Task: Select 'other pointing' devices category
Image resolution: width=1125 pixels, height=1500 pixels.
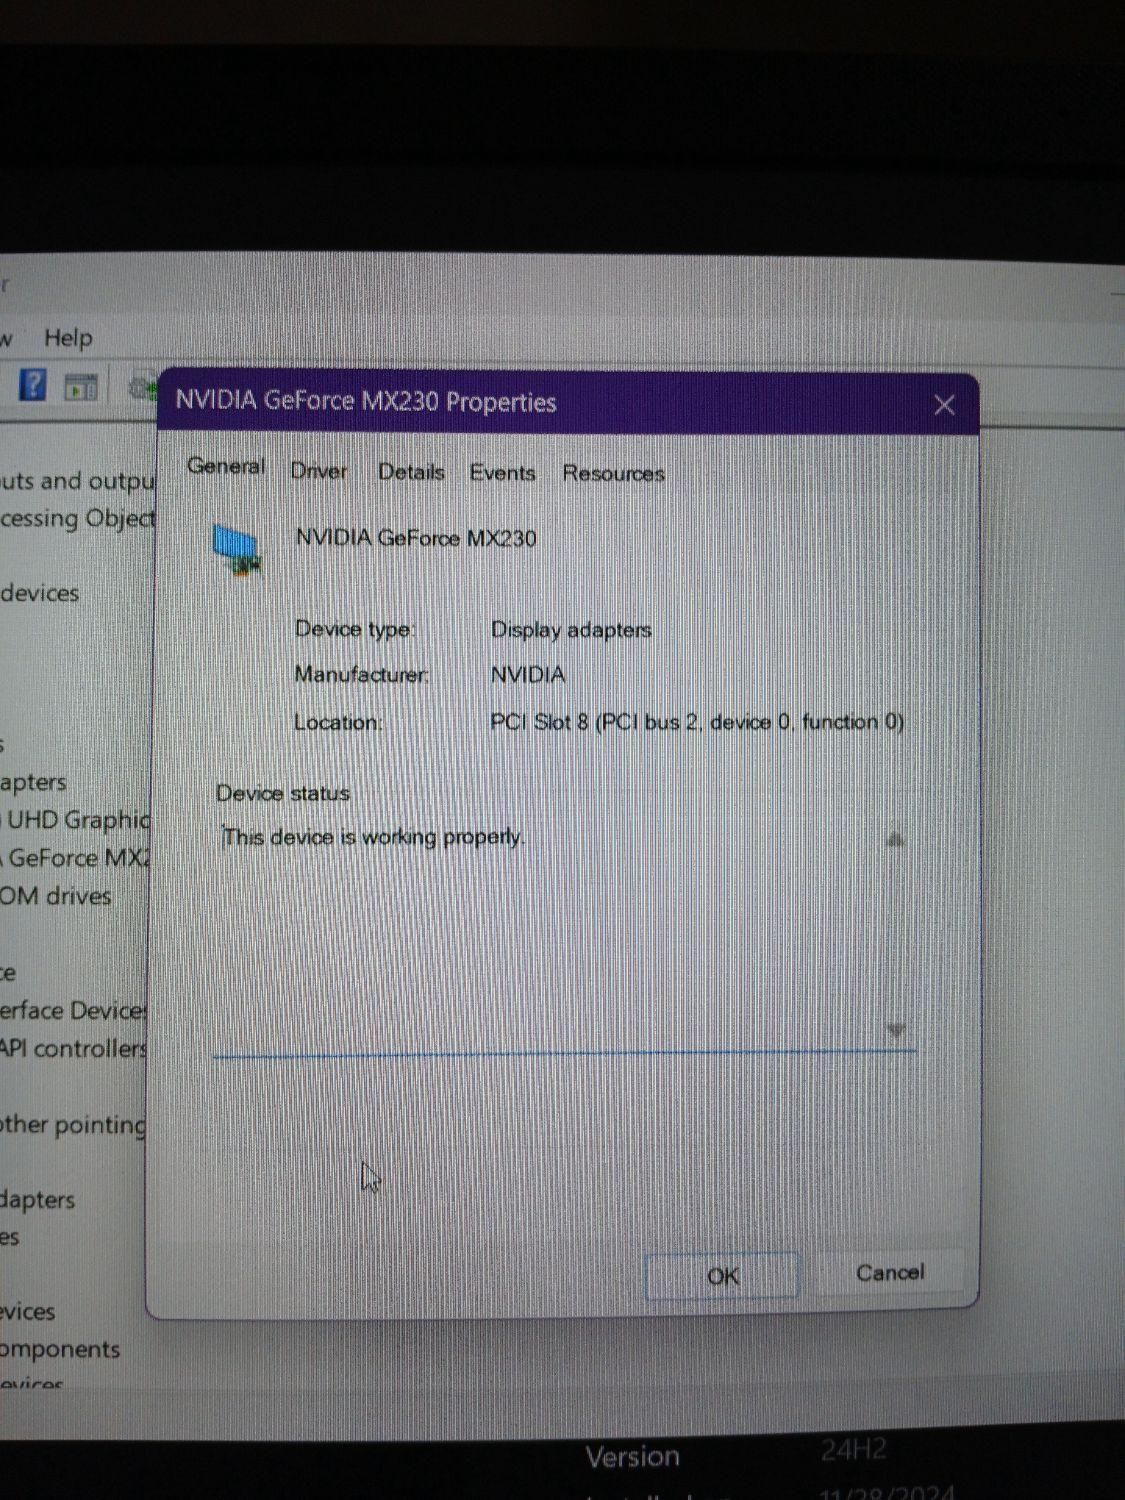Action: (x=73, y=1125)
